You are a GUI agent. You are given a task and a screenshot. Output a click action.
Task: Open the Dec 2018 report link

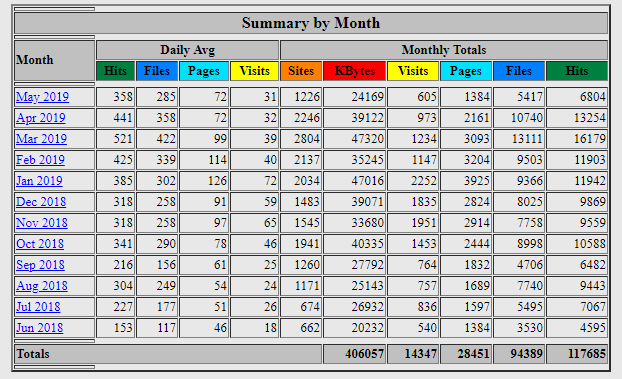[41, 202]
